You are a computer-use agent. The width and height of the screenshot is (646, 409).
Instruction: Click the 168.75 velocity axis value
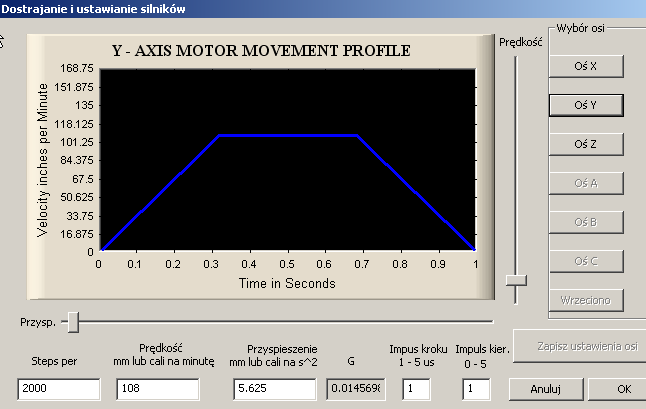point(77,68)
